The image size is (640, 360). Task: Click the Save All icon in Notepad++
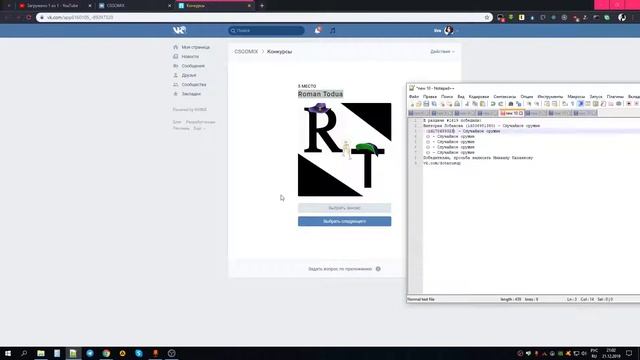[434, 104]
